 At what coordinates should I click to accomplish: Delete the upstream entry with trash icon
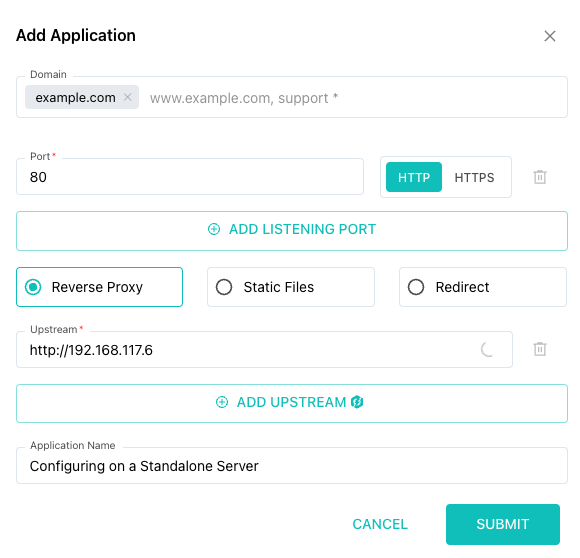(540, 349)
